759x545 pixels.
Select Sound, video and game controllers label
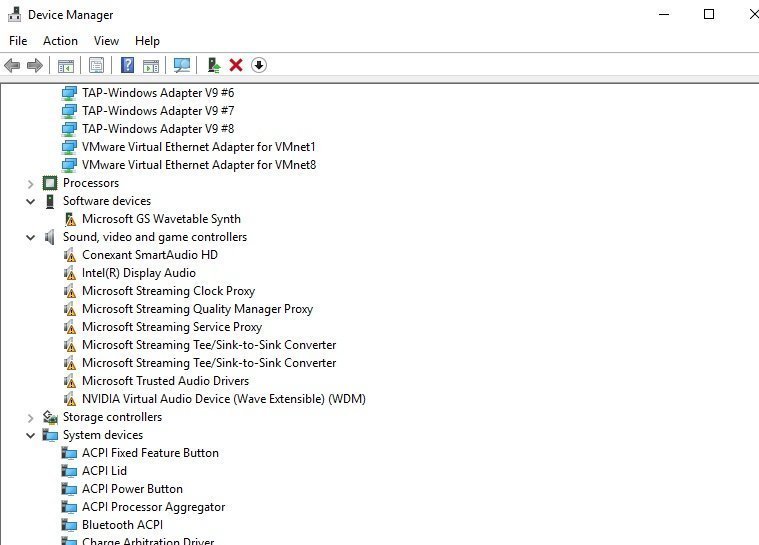tap(155, 237)
